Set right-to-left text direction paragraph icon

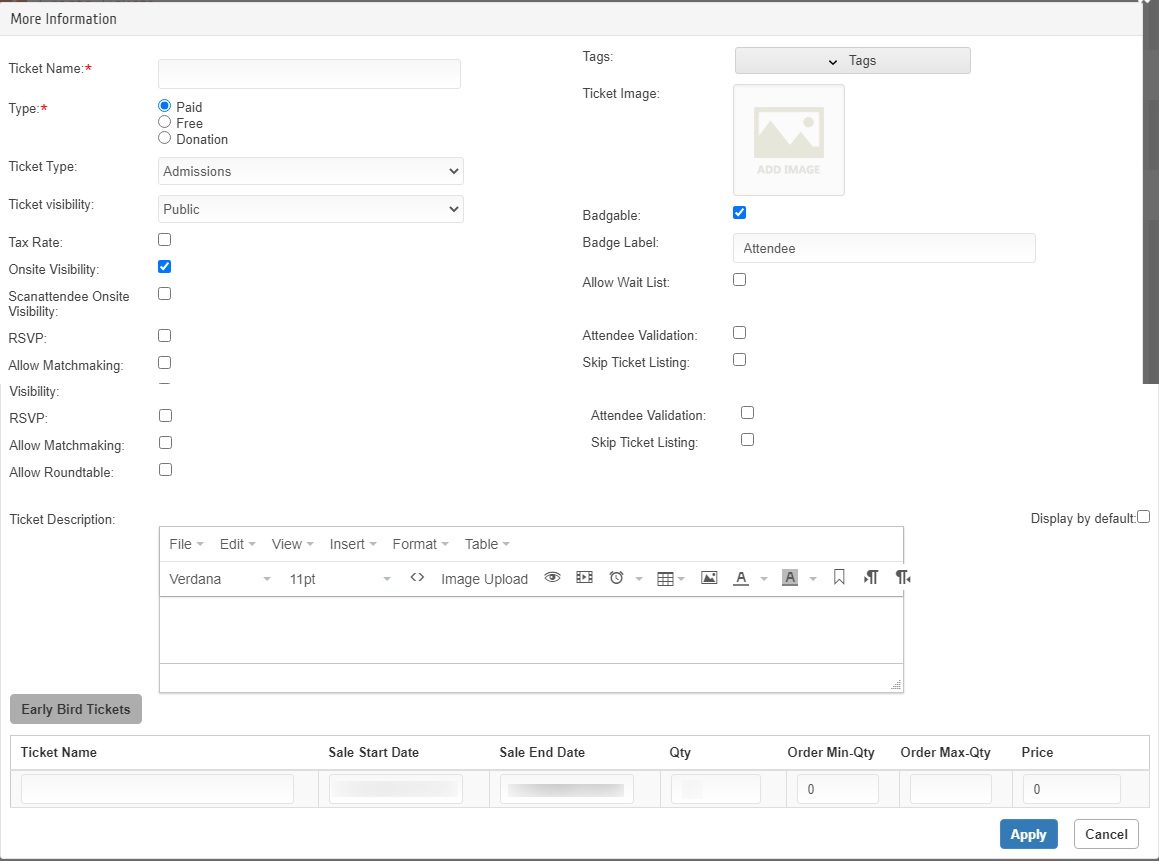click(903, 577)
